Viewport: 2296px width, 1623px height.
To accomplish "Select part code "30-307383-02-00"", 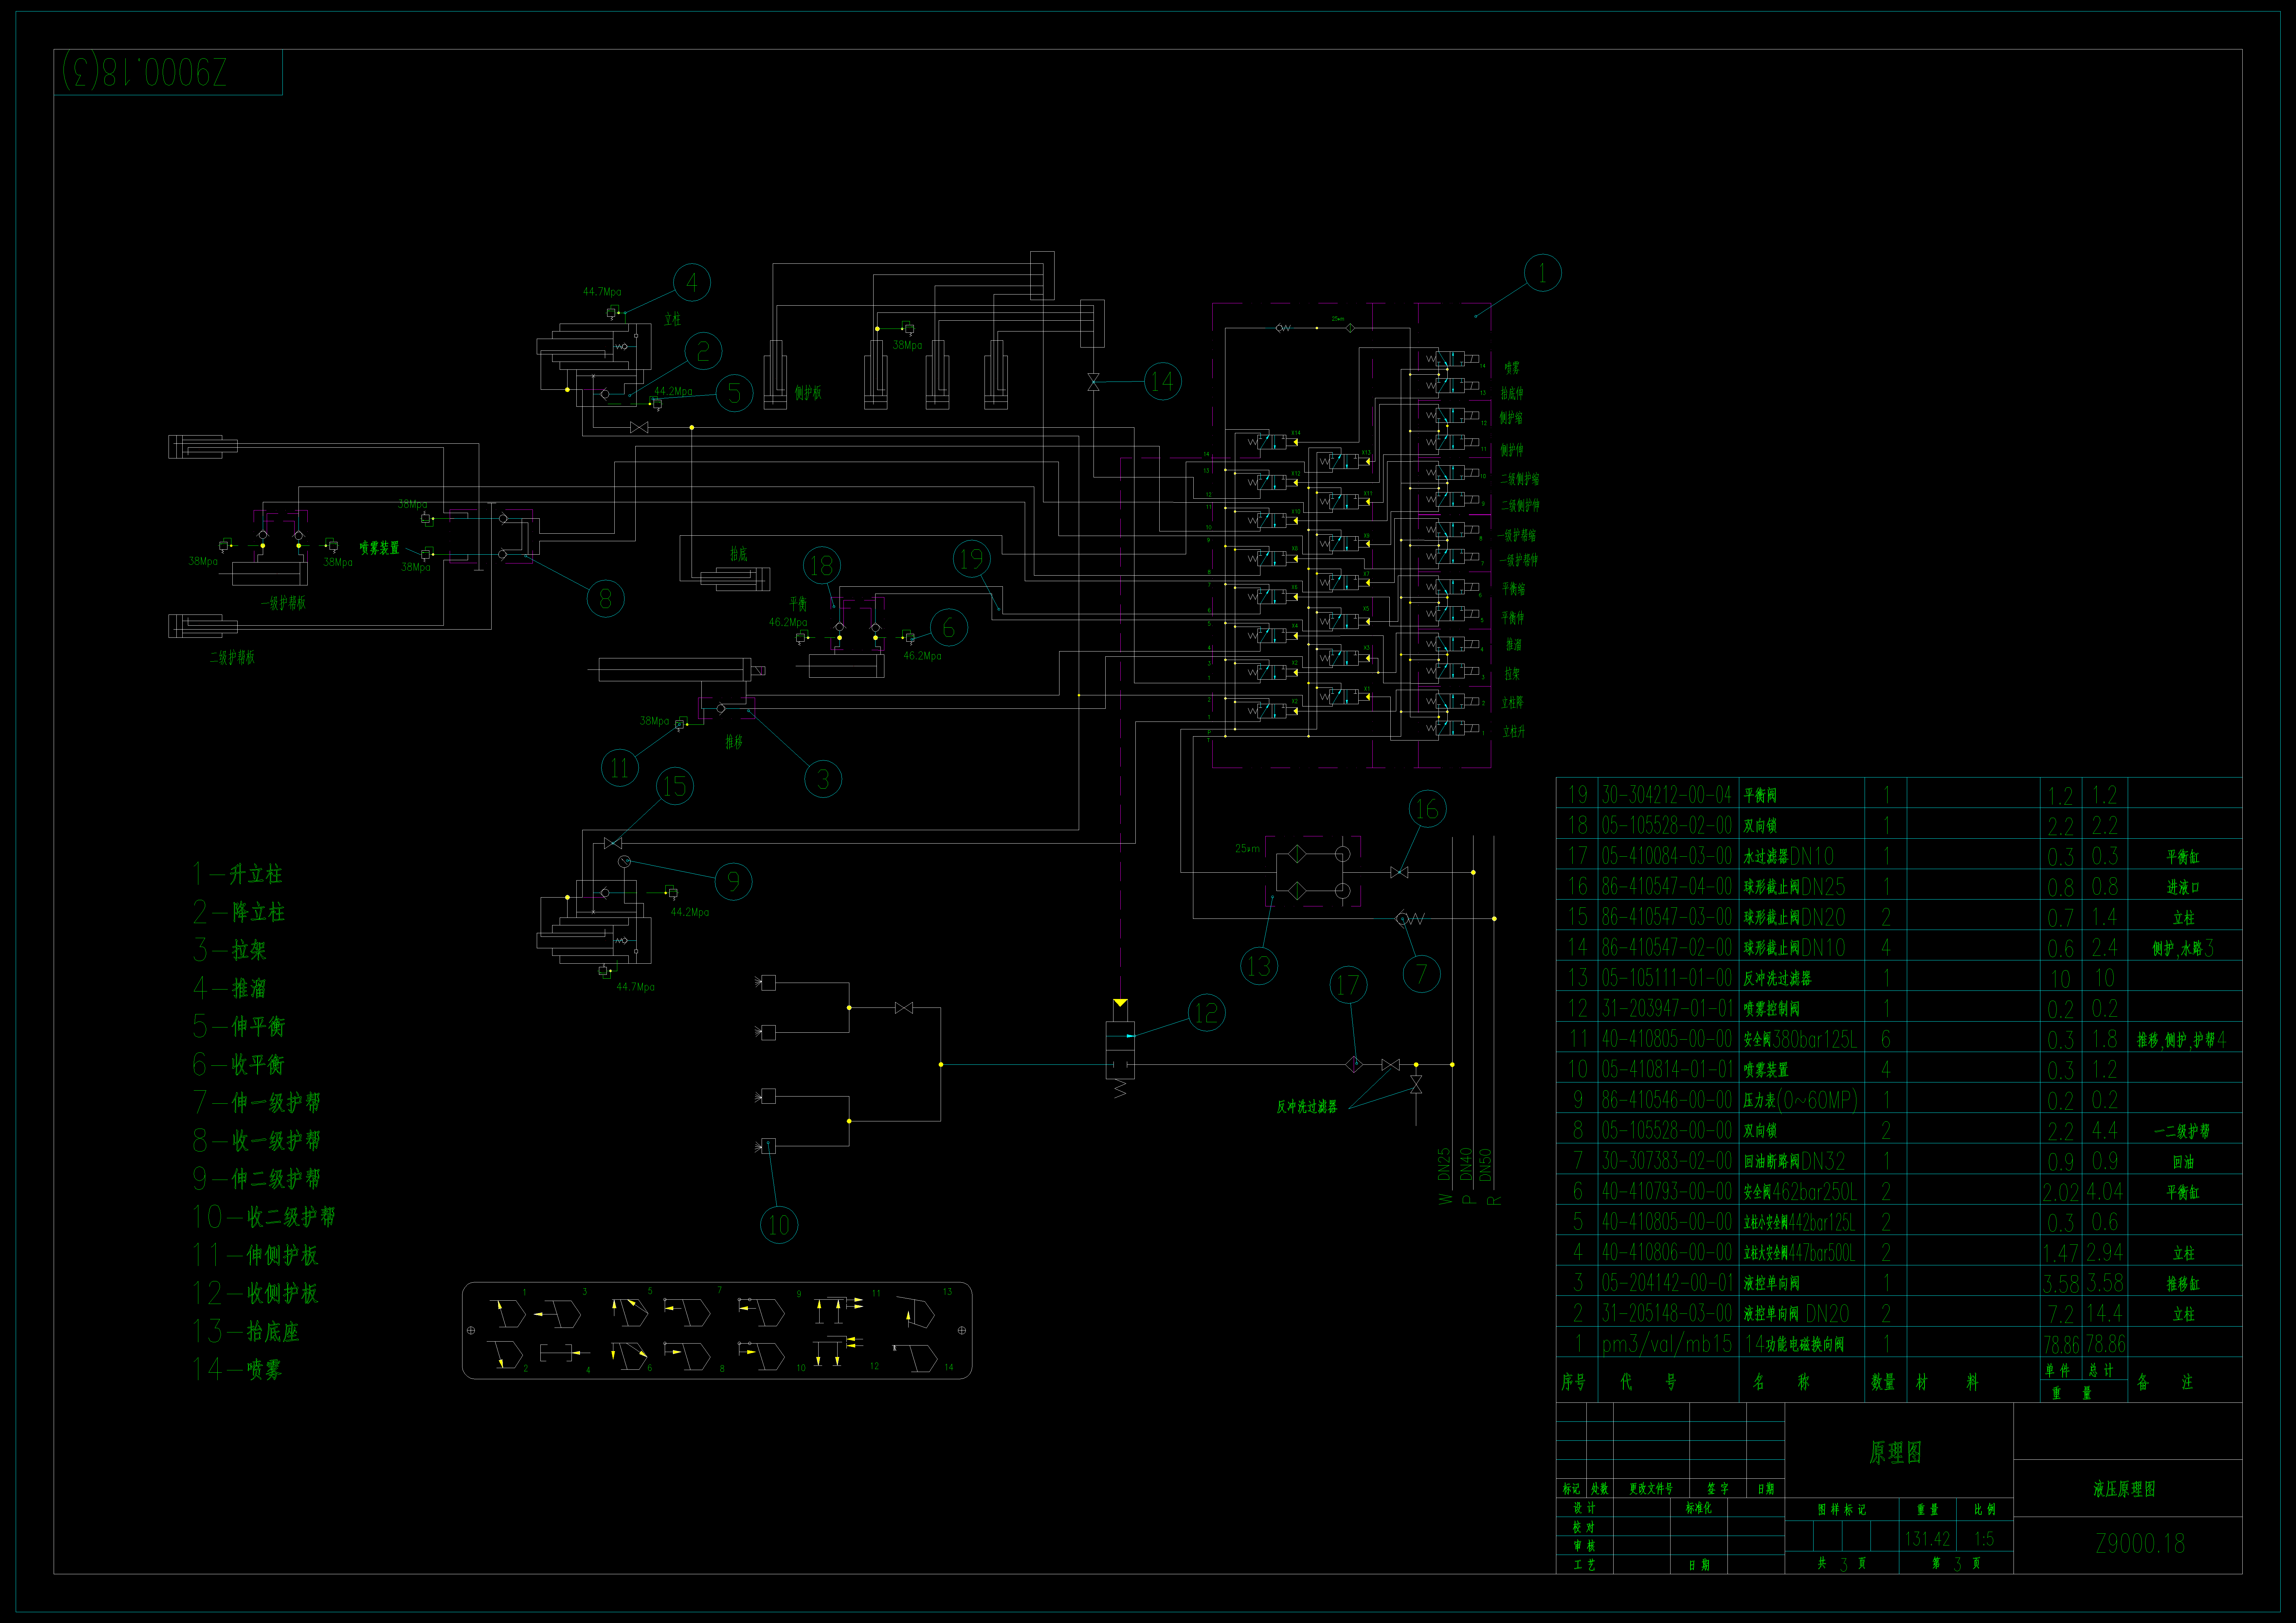I will pos(1667,1161).
